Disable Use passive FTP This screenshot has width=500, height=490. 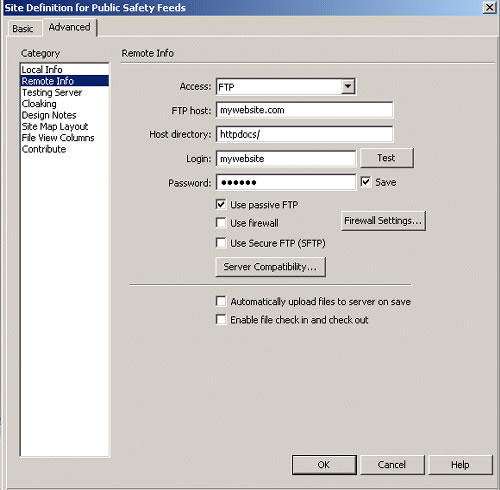pos(221,204)
